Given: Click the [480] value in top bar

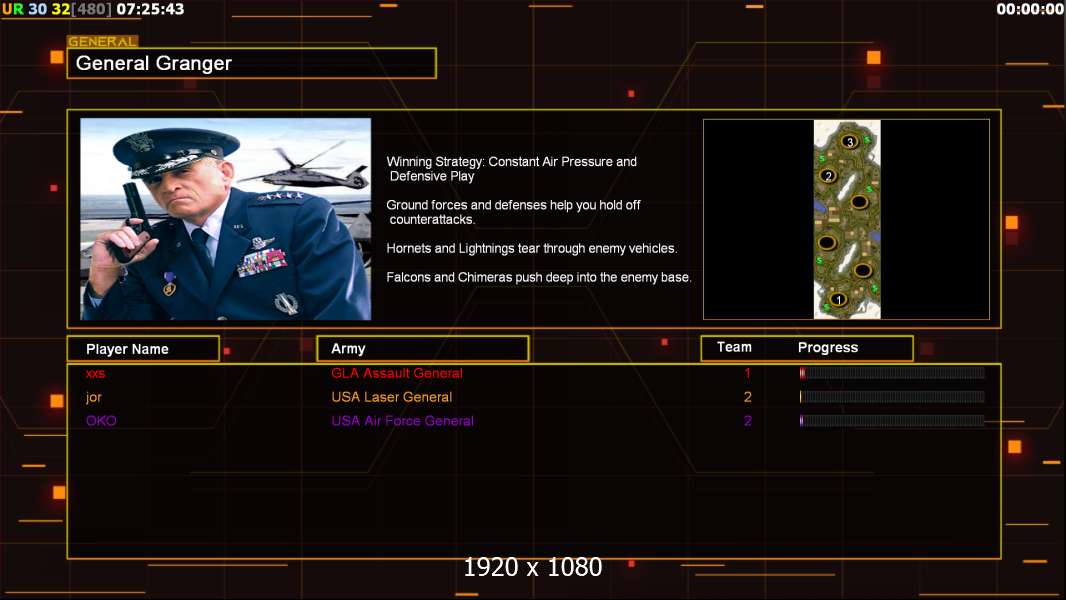Looking at the screenshot, I should (x=91, y=9).
